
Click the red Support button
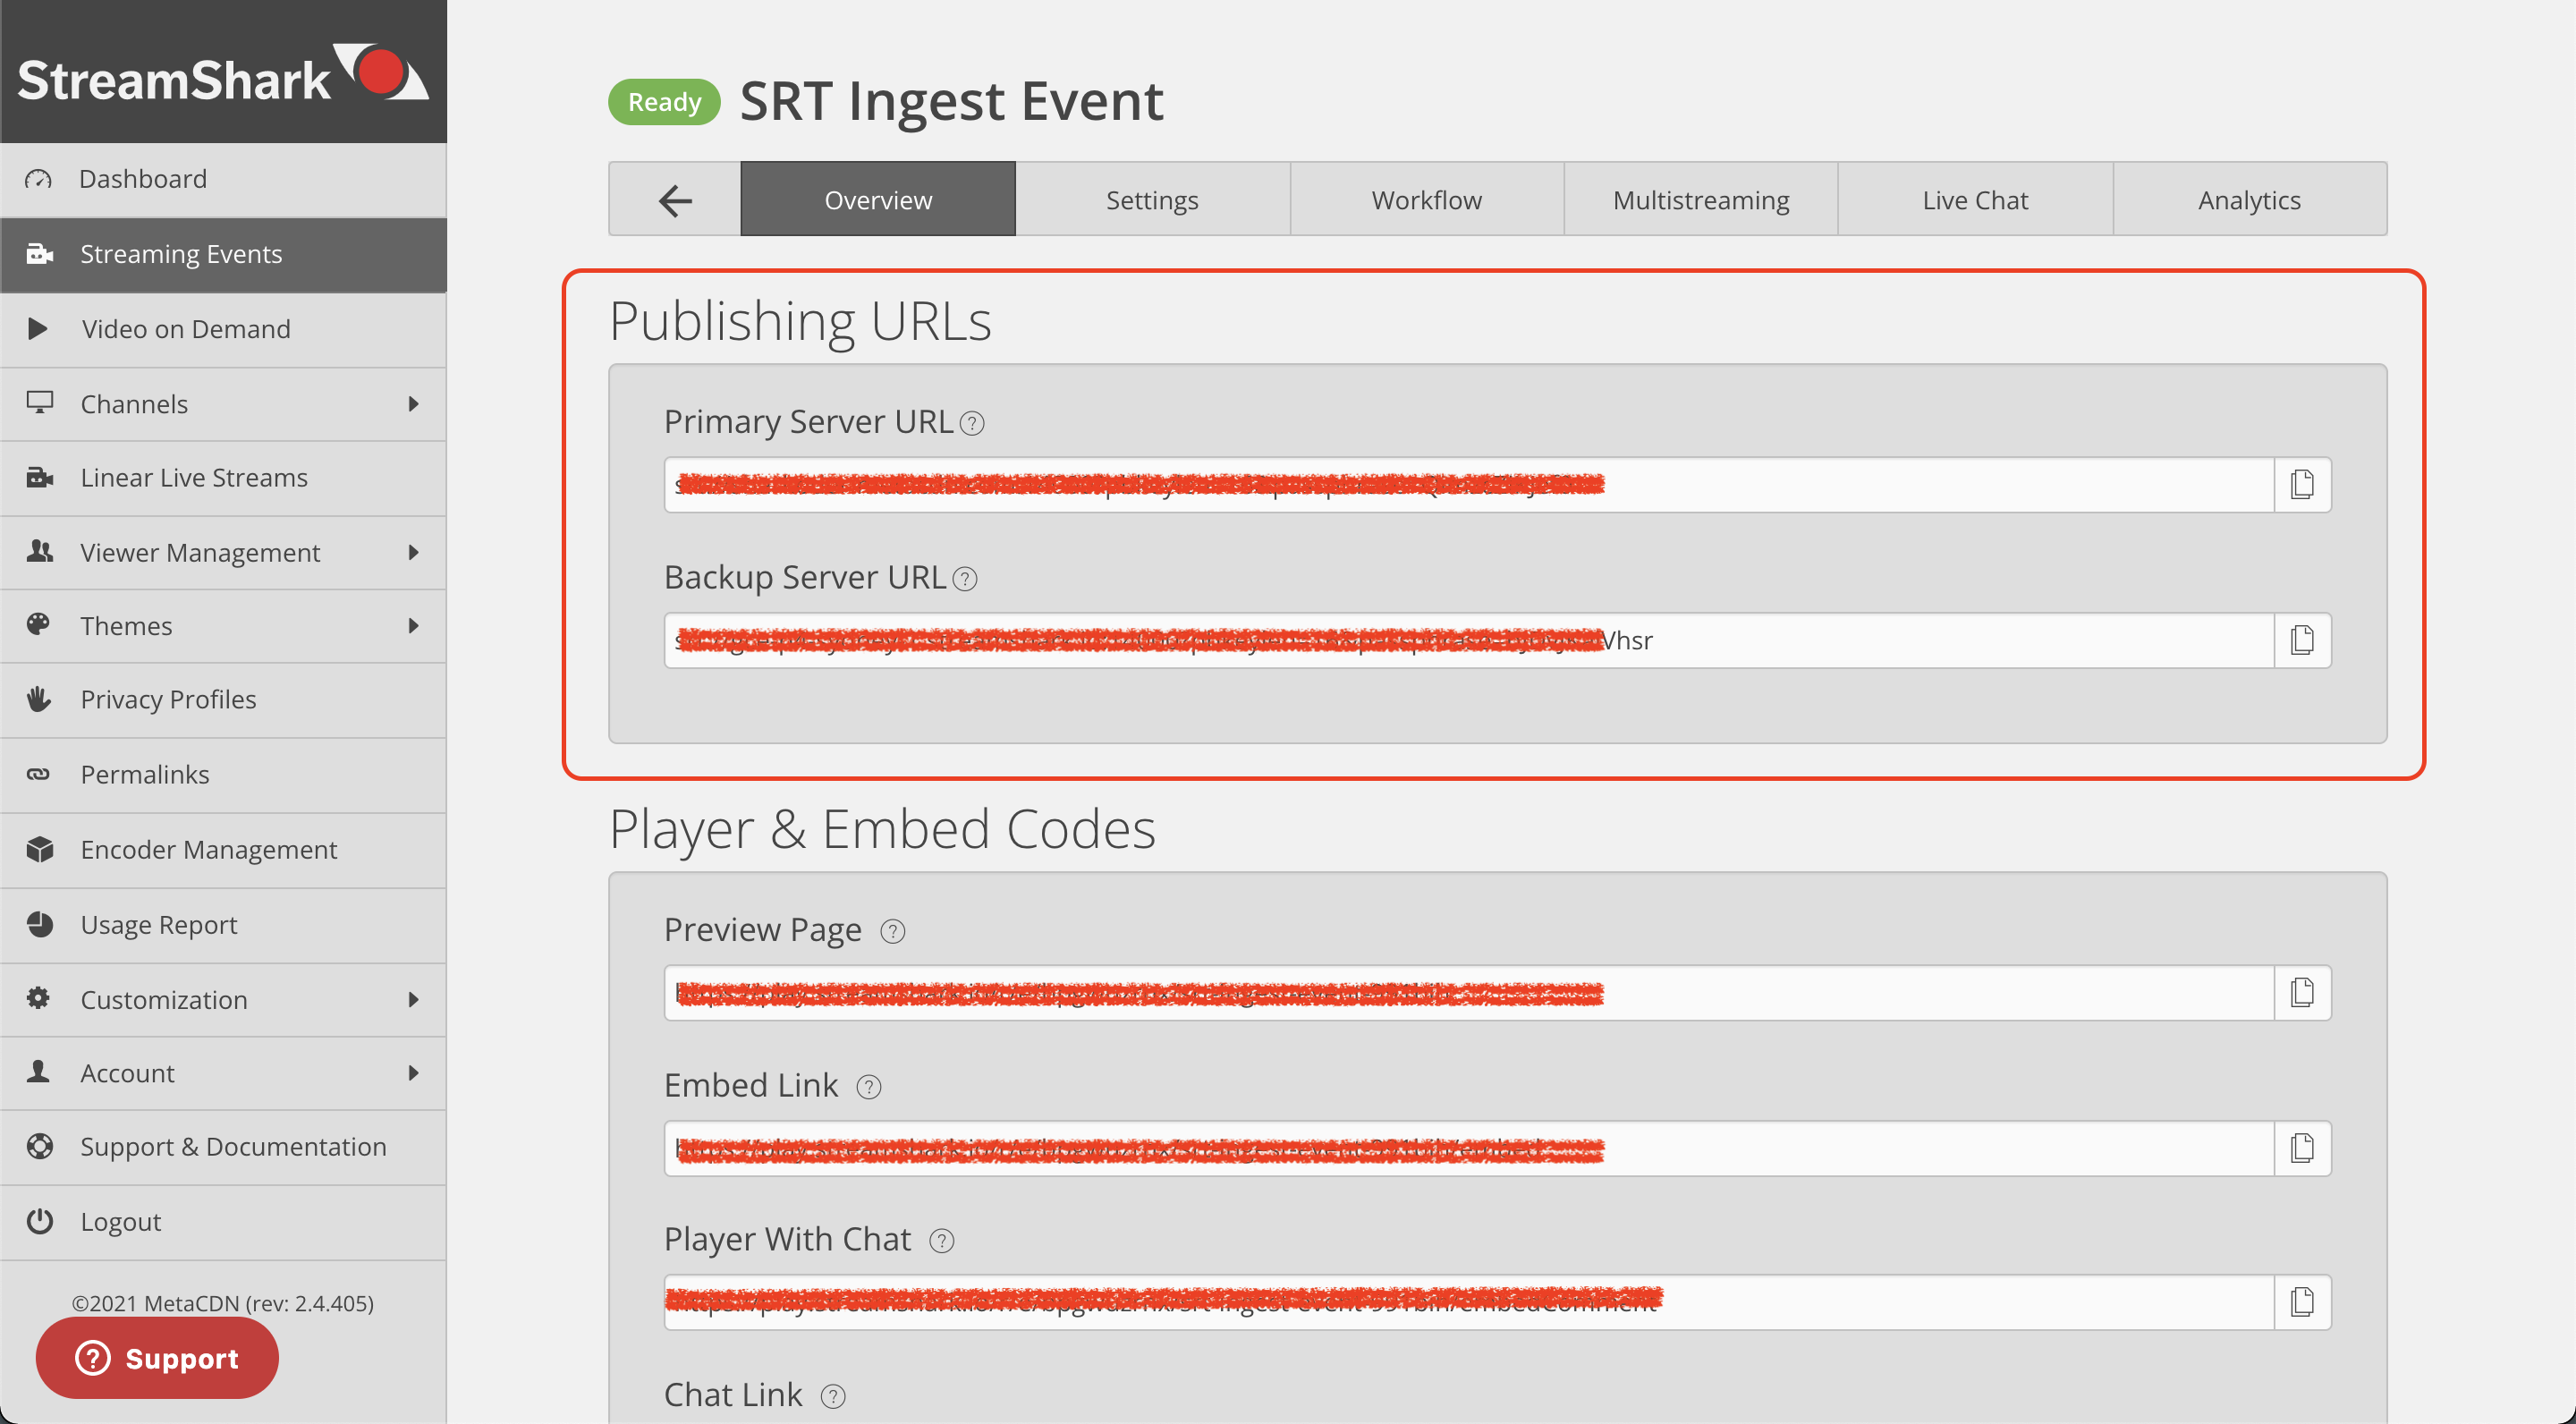[157, 1358]
